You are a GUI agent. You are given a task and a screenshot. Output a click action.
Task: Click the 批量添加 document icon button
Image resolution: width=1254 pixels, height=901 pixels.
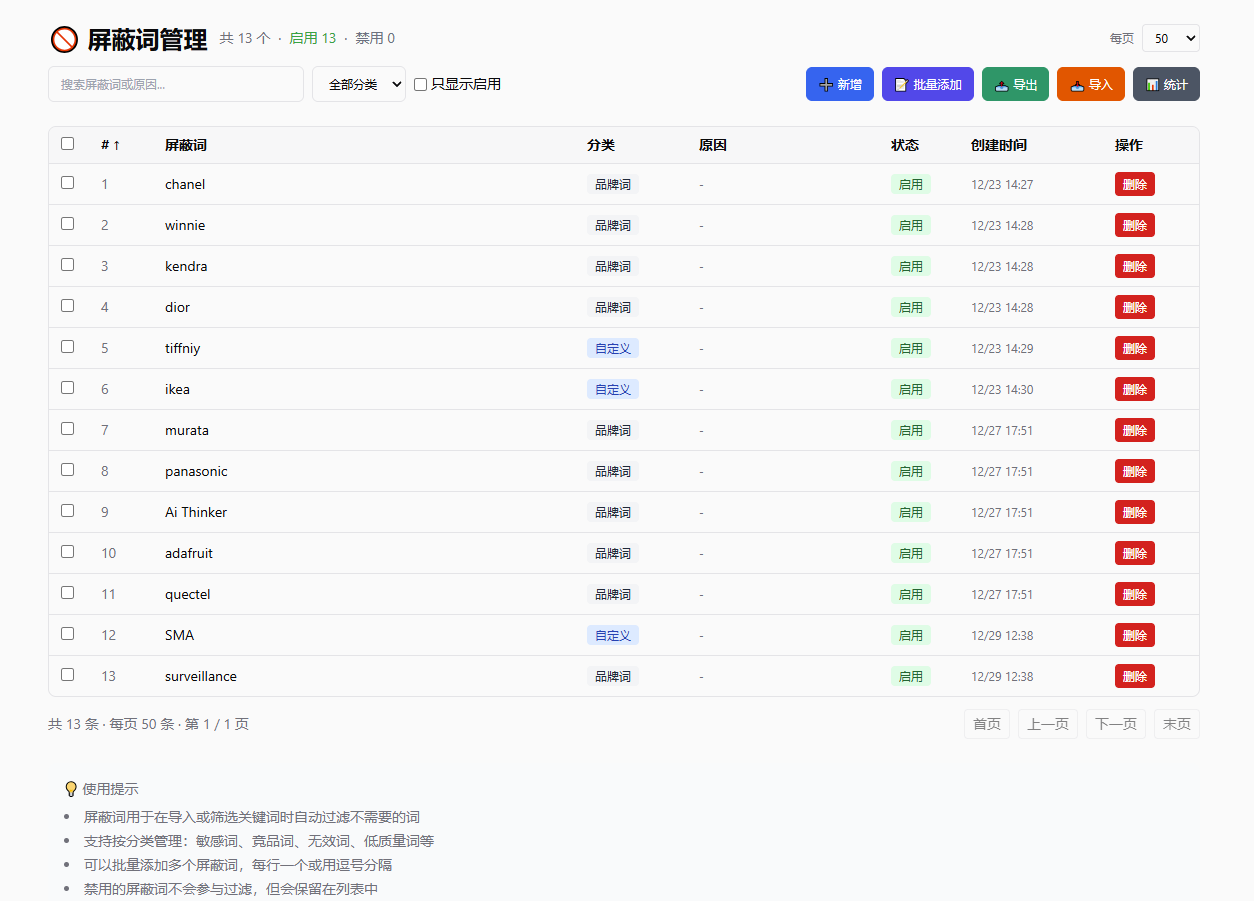click(x=927, y=84)
